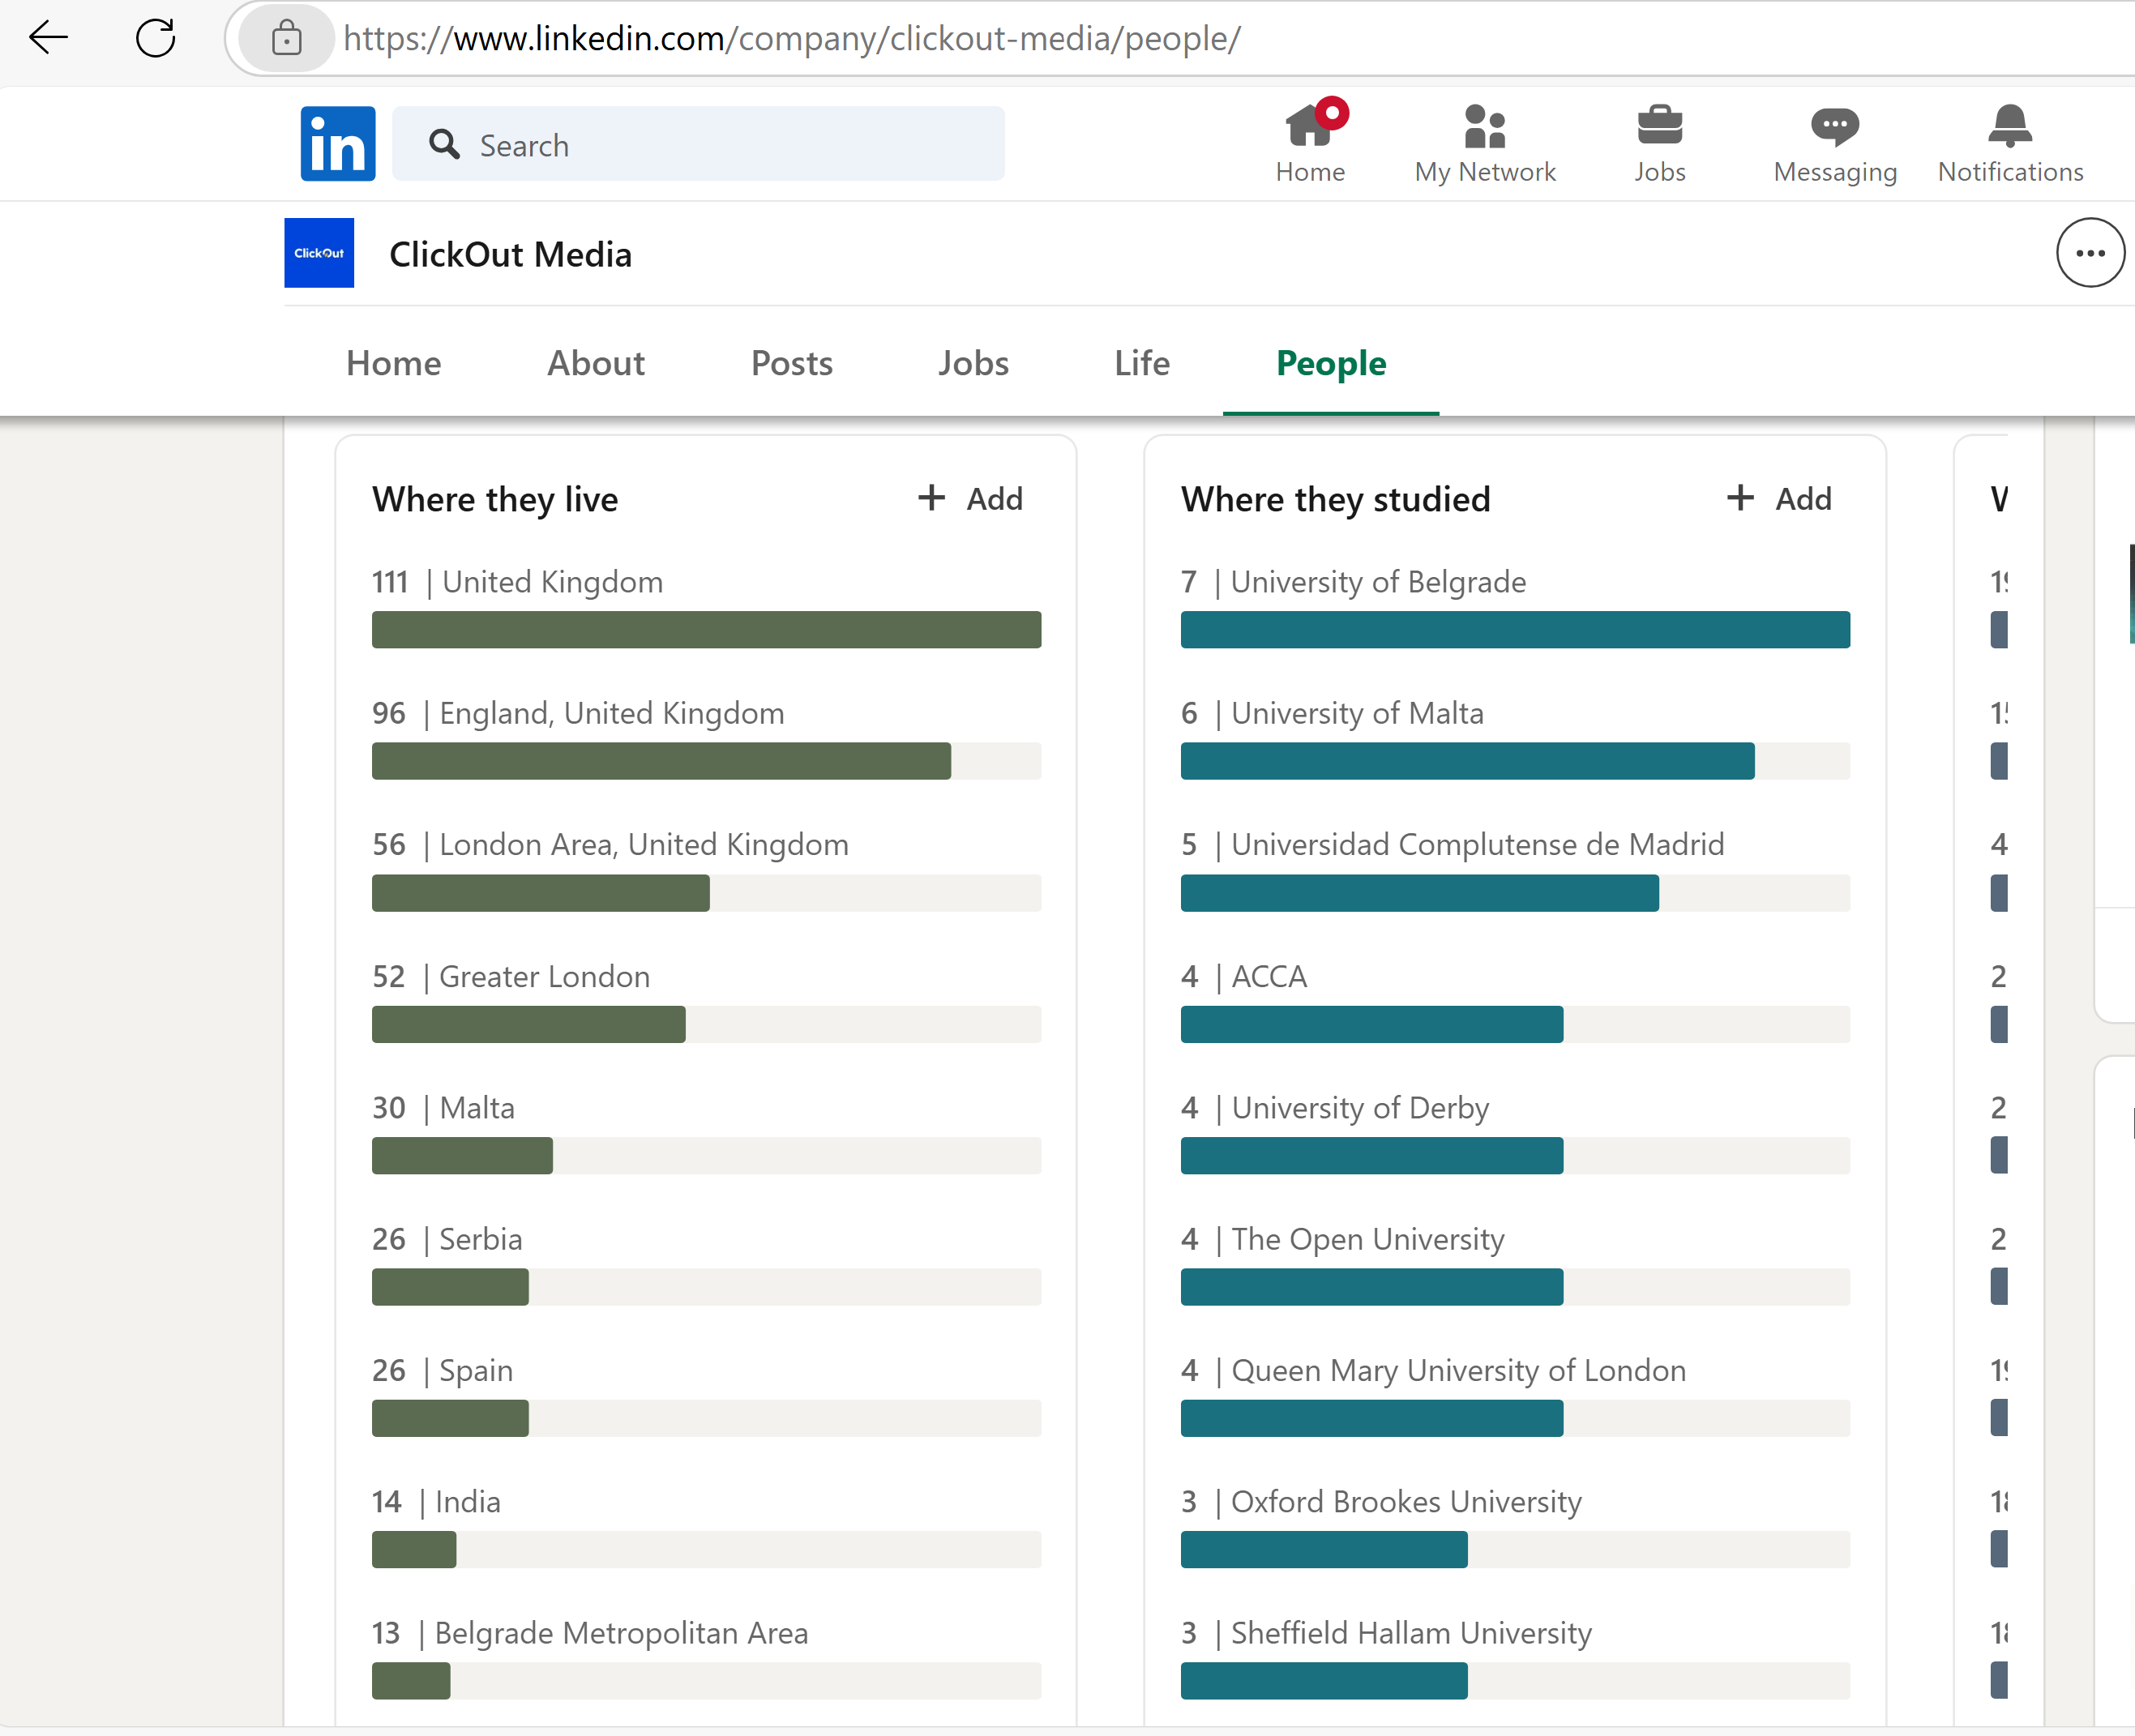Image resolution: width=2135 pixels, height=1736 pixels.
Task: Select India location bar
Action: tap(706, 1550)
